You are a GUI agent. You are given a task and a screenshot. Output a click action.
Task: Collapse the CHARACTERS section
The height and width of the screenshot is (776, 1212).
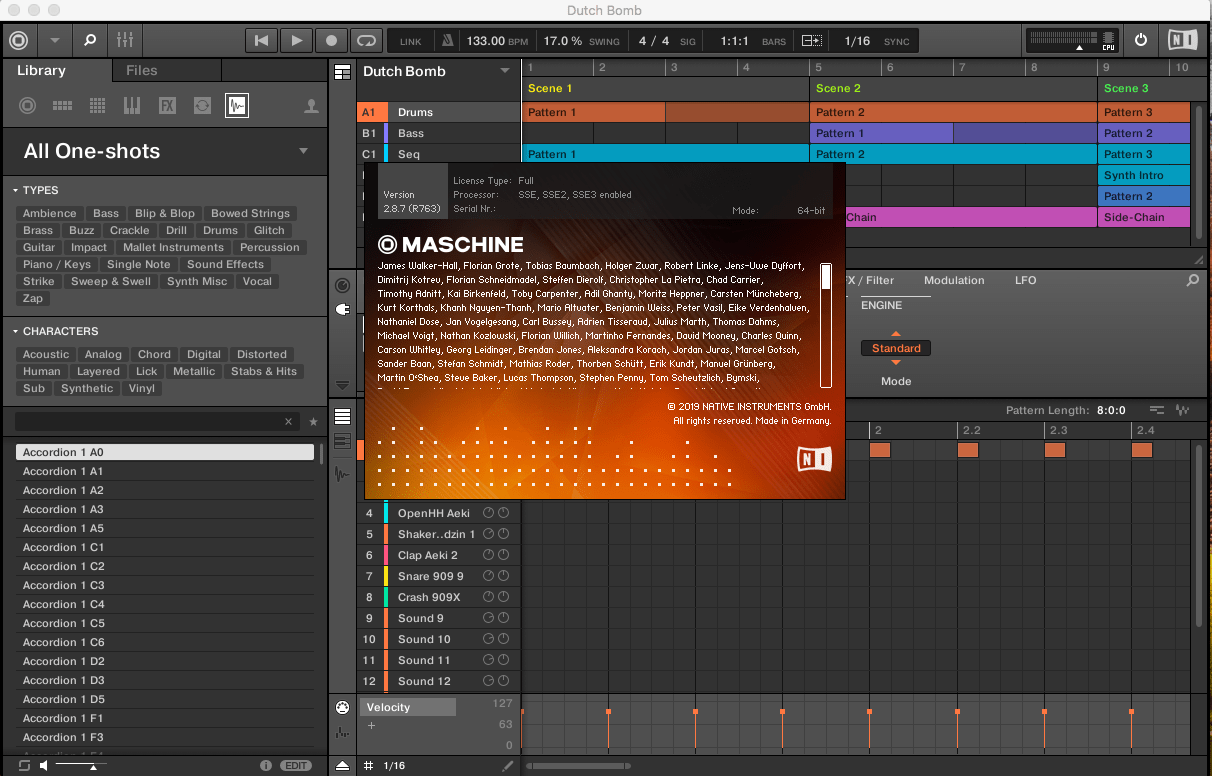pos(54,331)
